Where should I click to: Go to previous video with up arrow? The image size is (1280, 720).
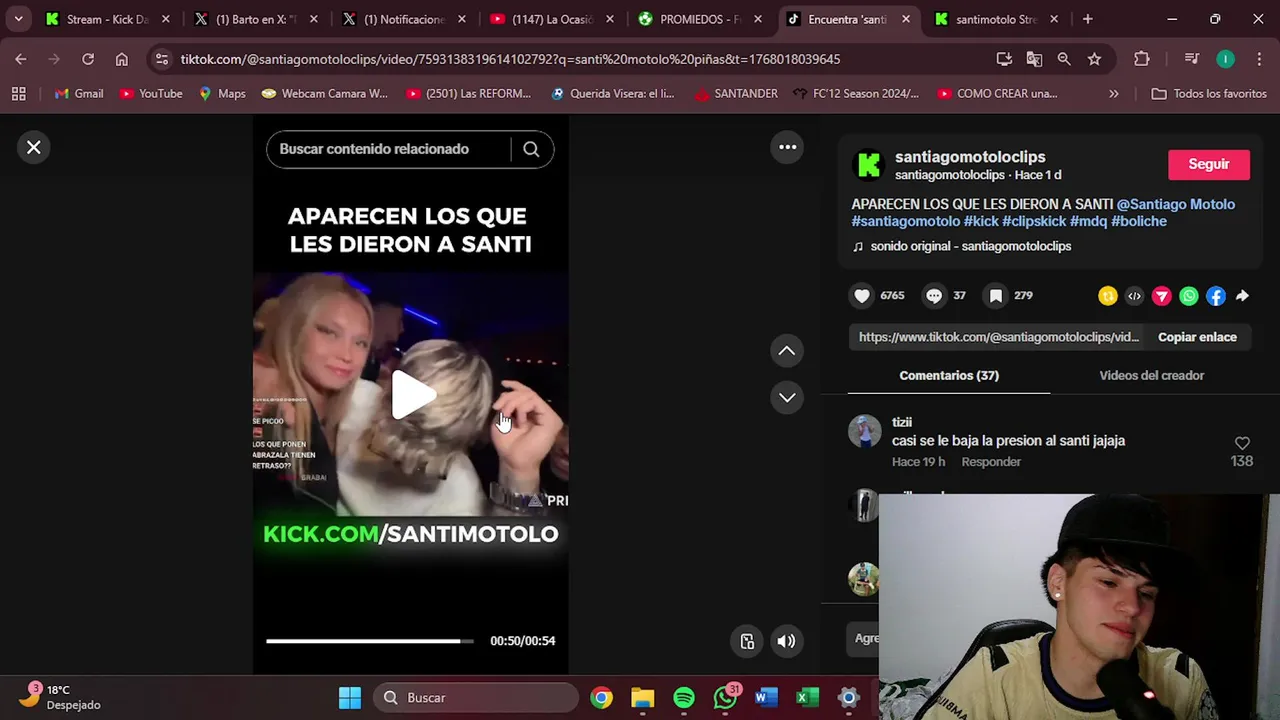(787, 351)
